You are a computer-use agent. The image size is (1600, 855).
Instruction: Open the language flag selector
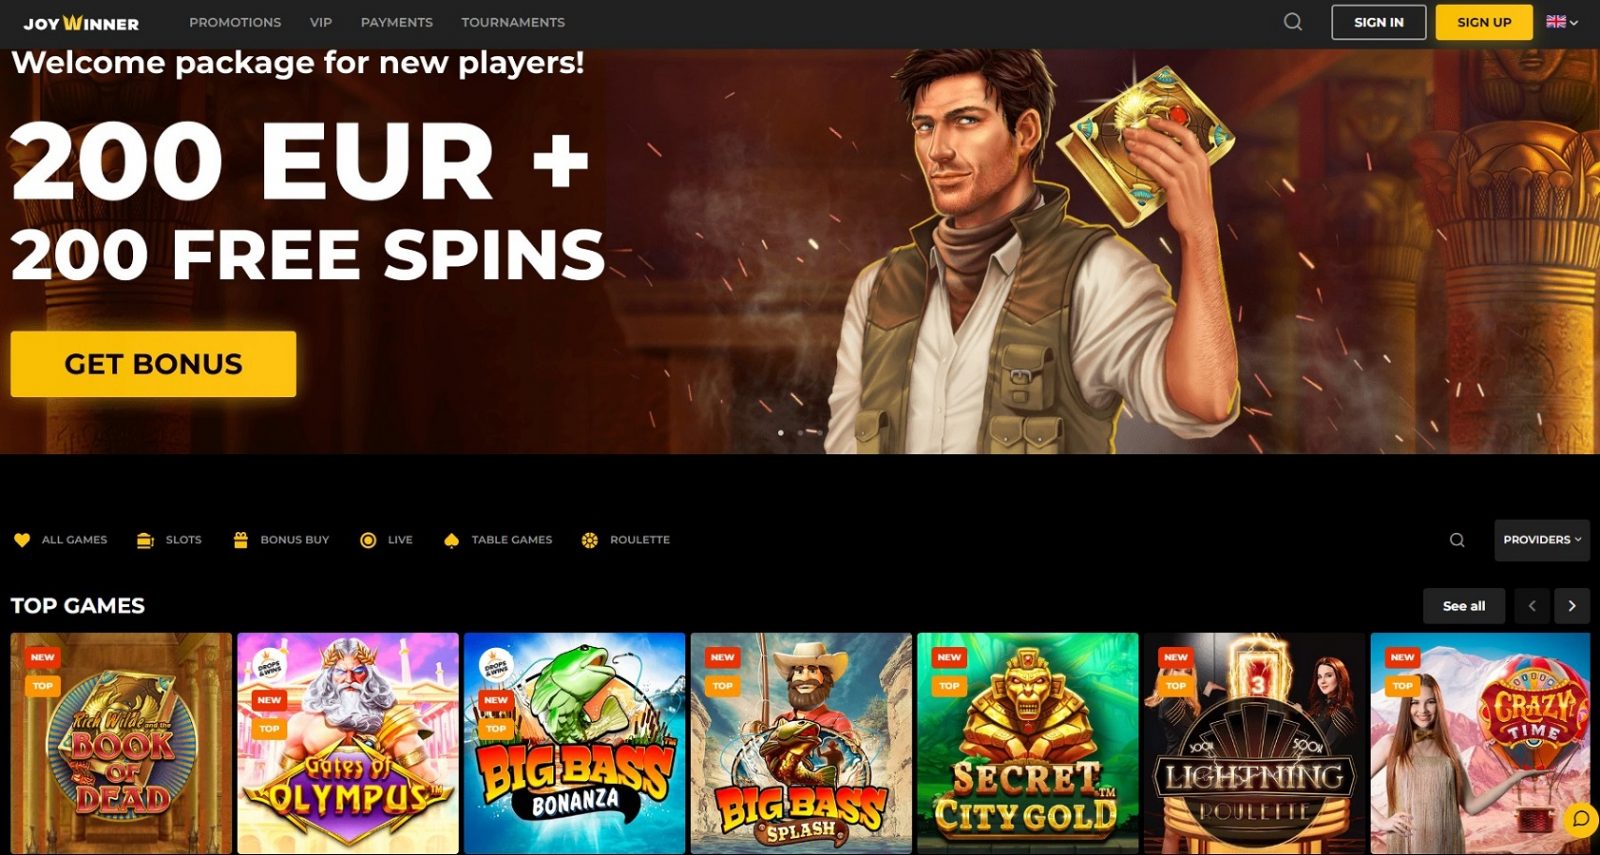1562,22
